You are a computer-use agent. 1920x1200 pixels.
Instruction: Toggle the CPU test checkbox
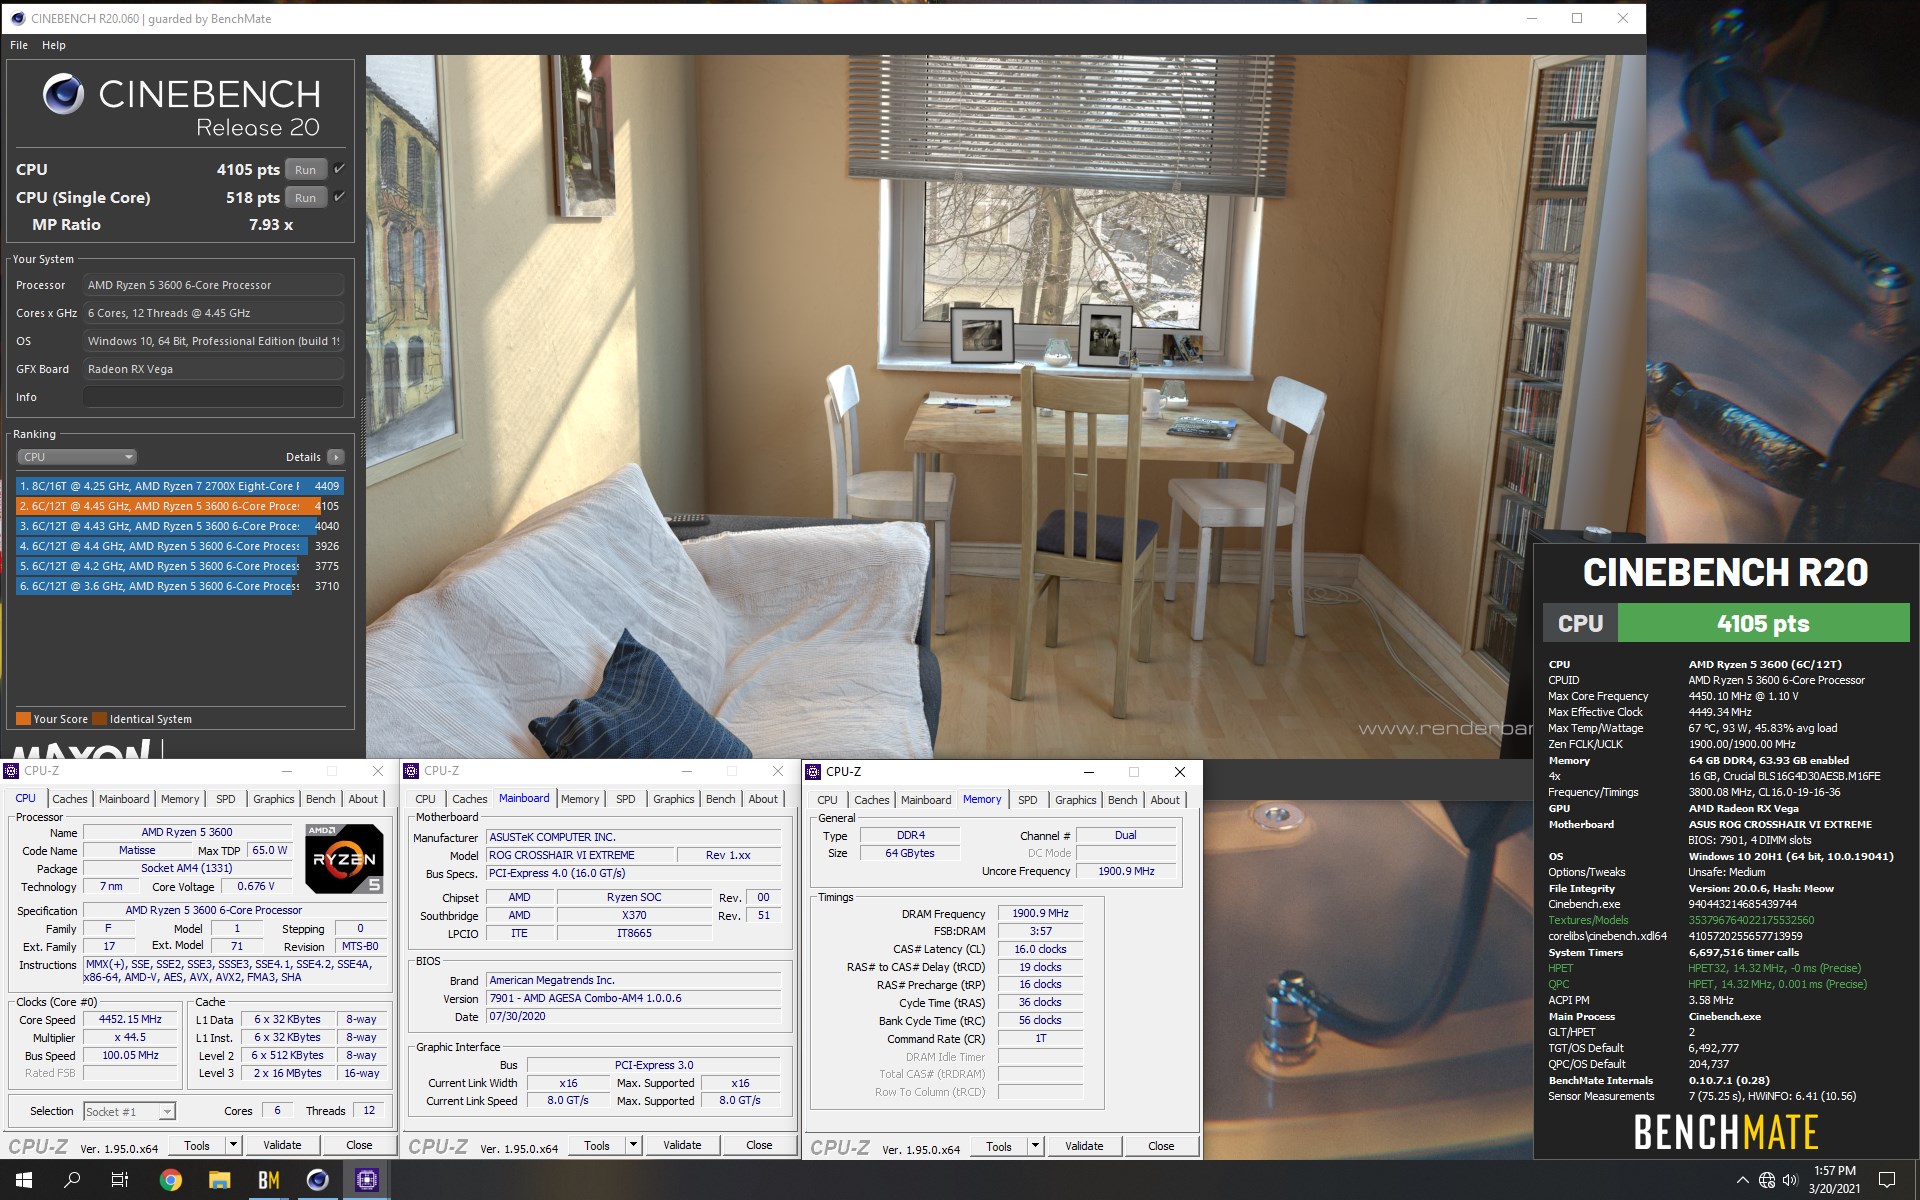[339, 169]
